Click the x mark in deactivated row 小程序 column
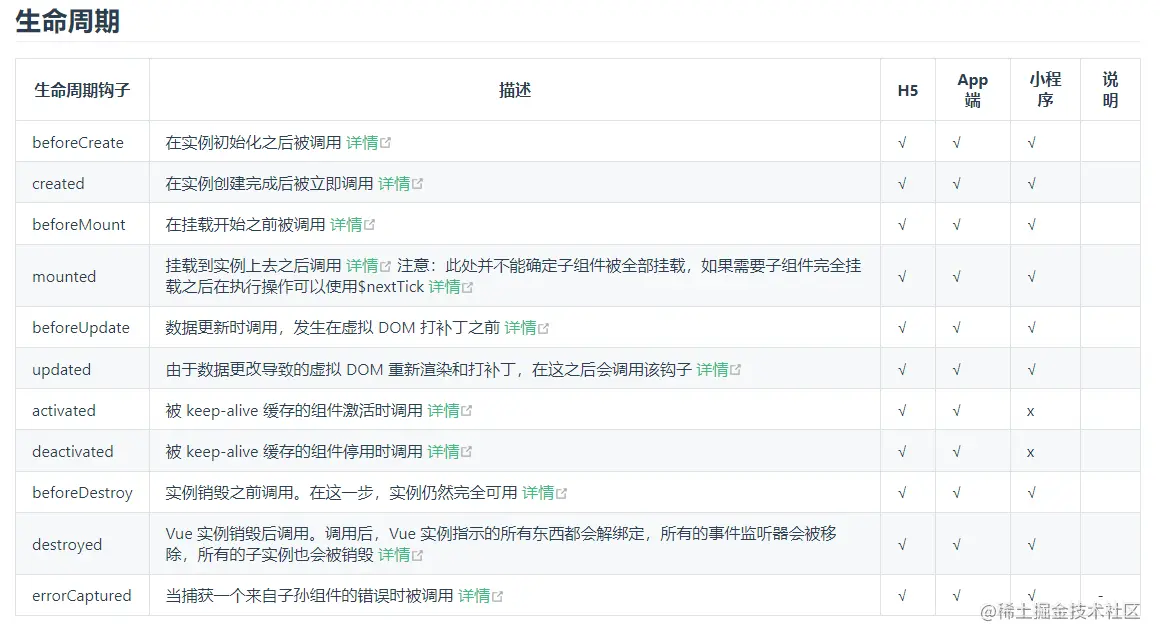The image size is (1160, 641). coord(1031,452)
